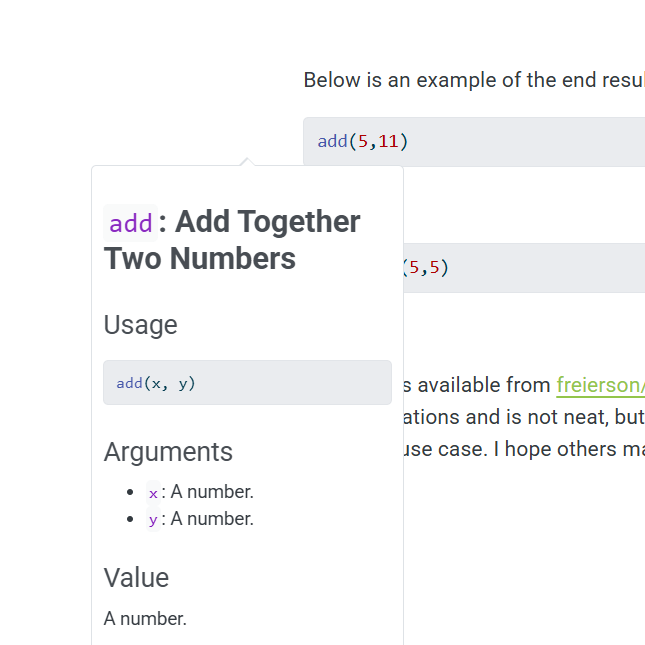
Task: Click the purple 'x' argument code label
Action: [x=153, y=493]
